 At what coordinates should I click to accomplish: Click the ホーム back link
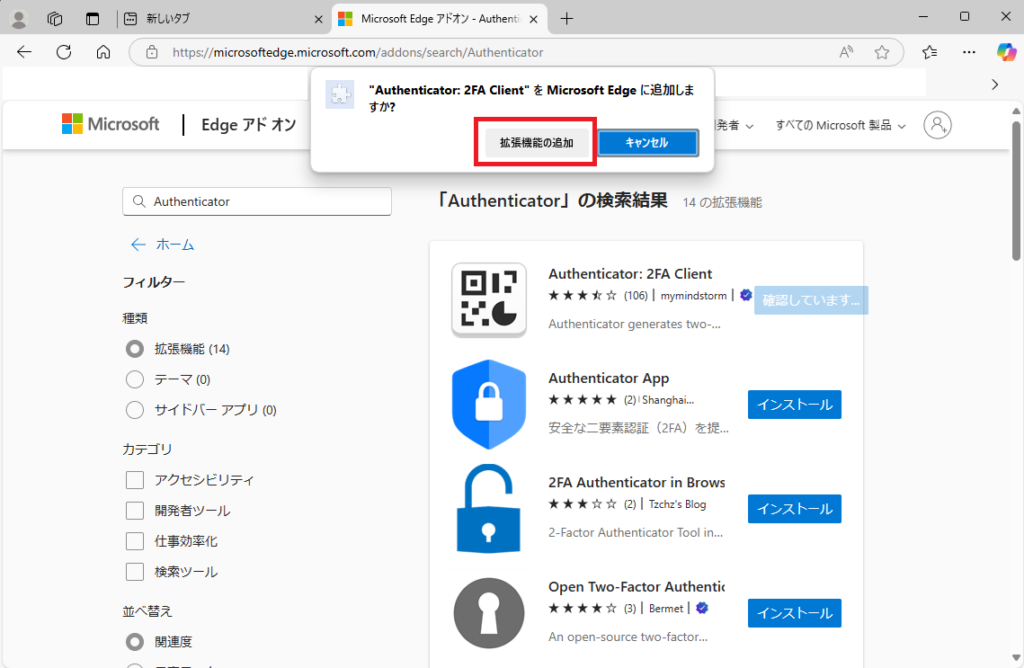pos(162,245)
